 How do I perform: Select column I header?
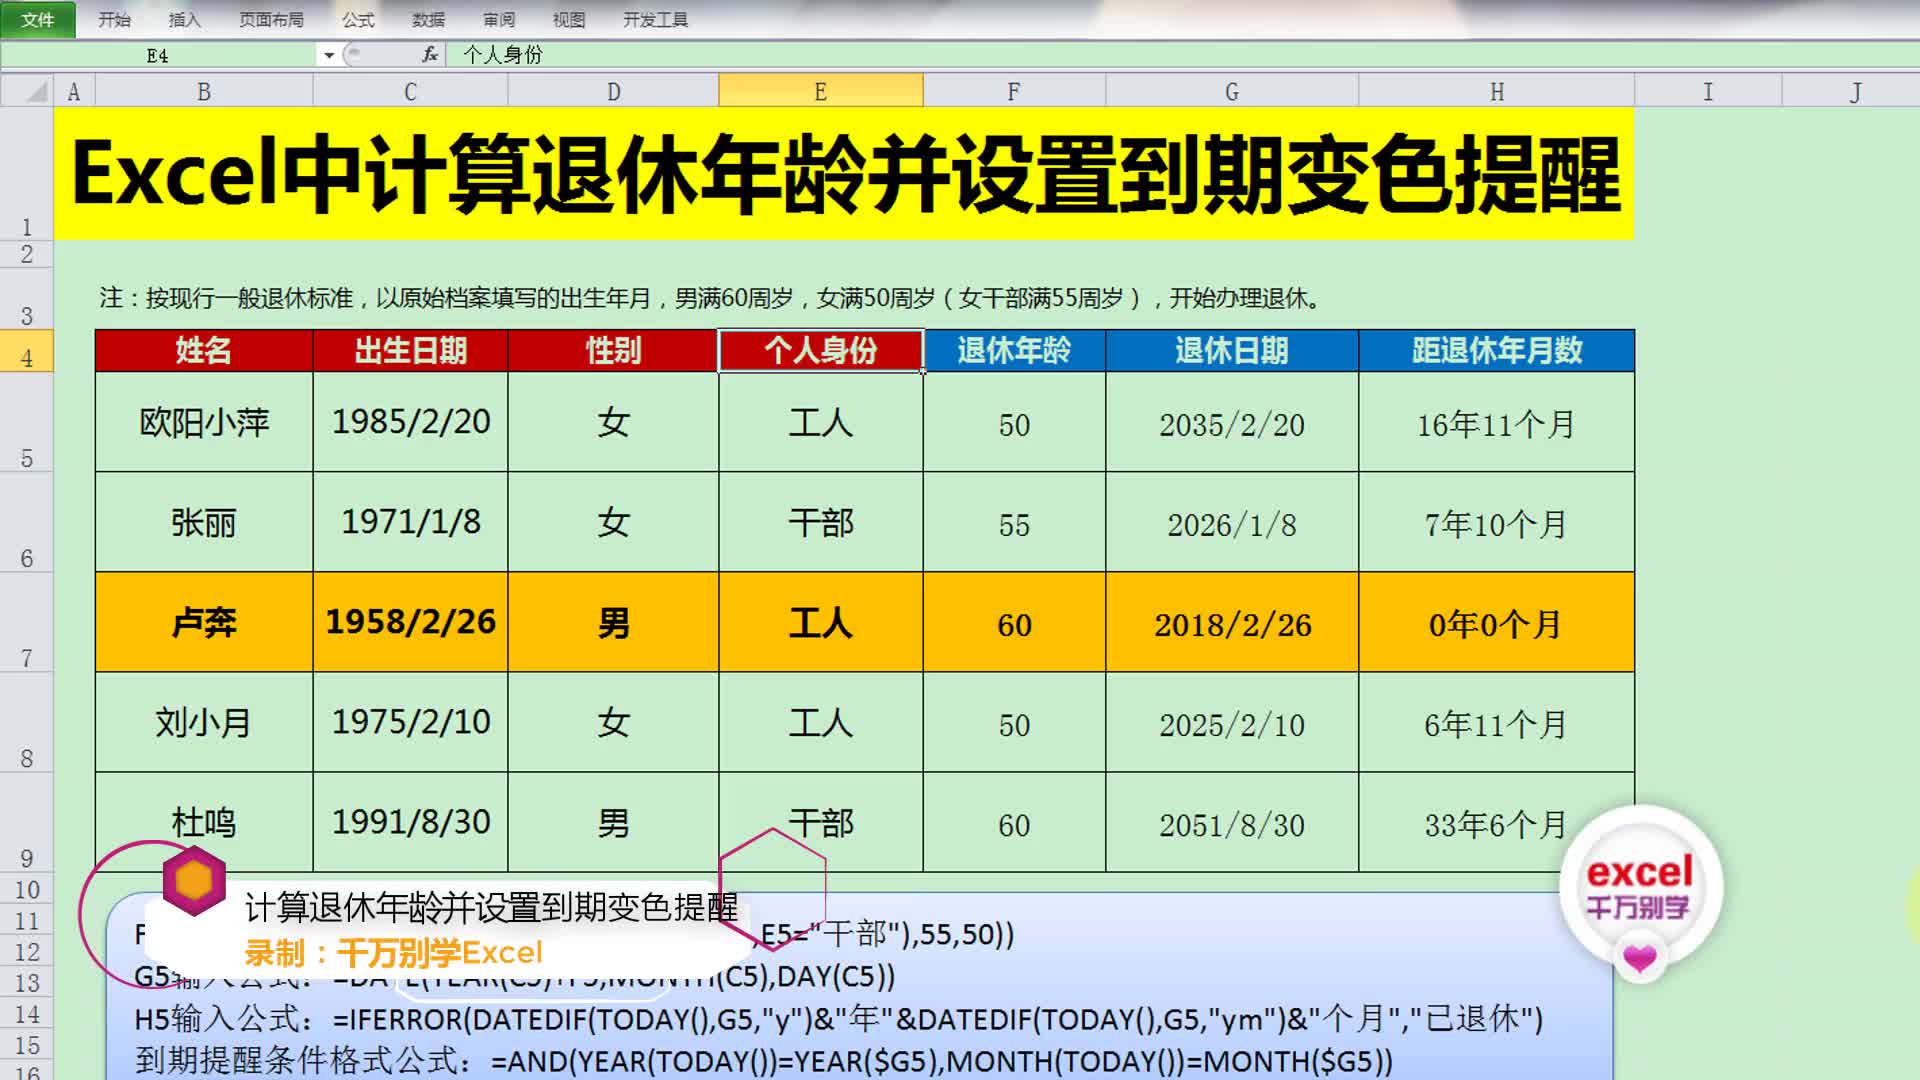point(1708,92)
